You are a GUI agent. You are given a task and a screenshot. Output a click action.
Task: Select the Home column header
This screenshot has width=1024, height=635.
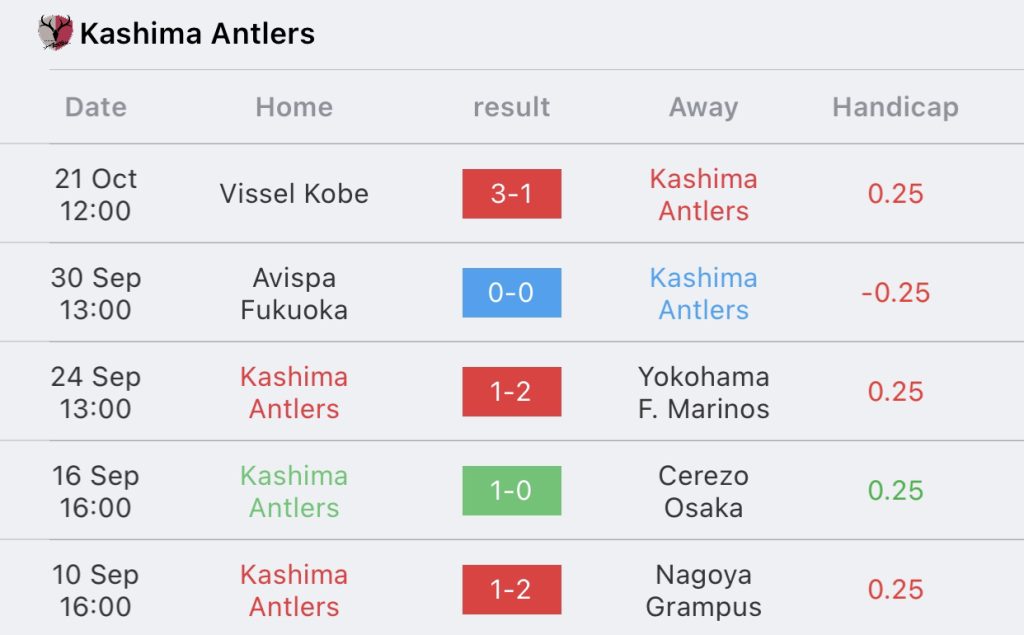tap(294, 107)
